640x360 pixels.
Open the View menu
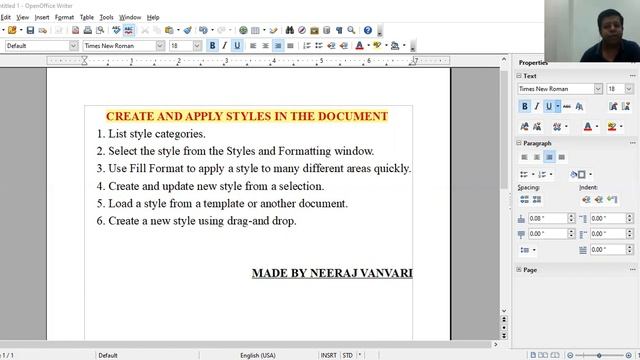point(22,17)
